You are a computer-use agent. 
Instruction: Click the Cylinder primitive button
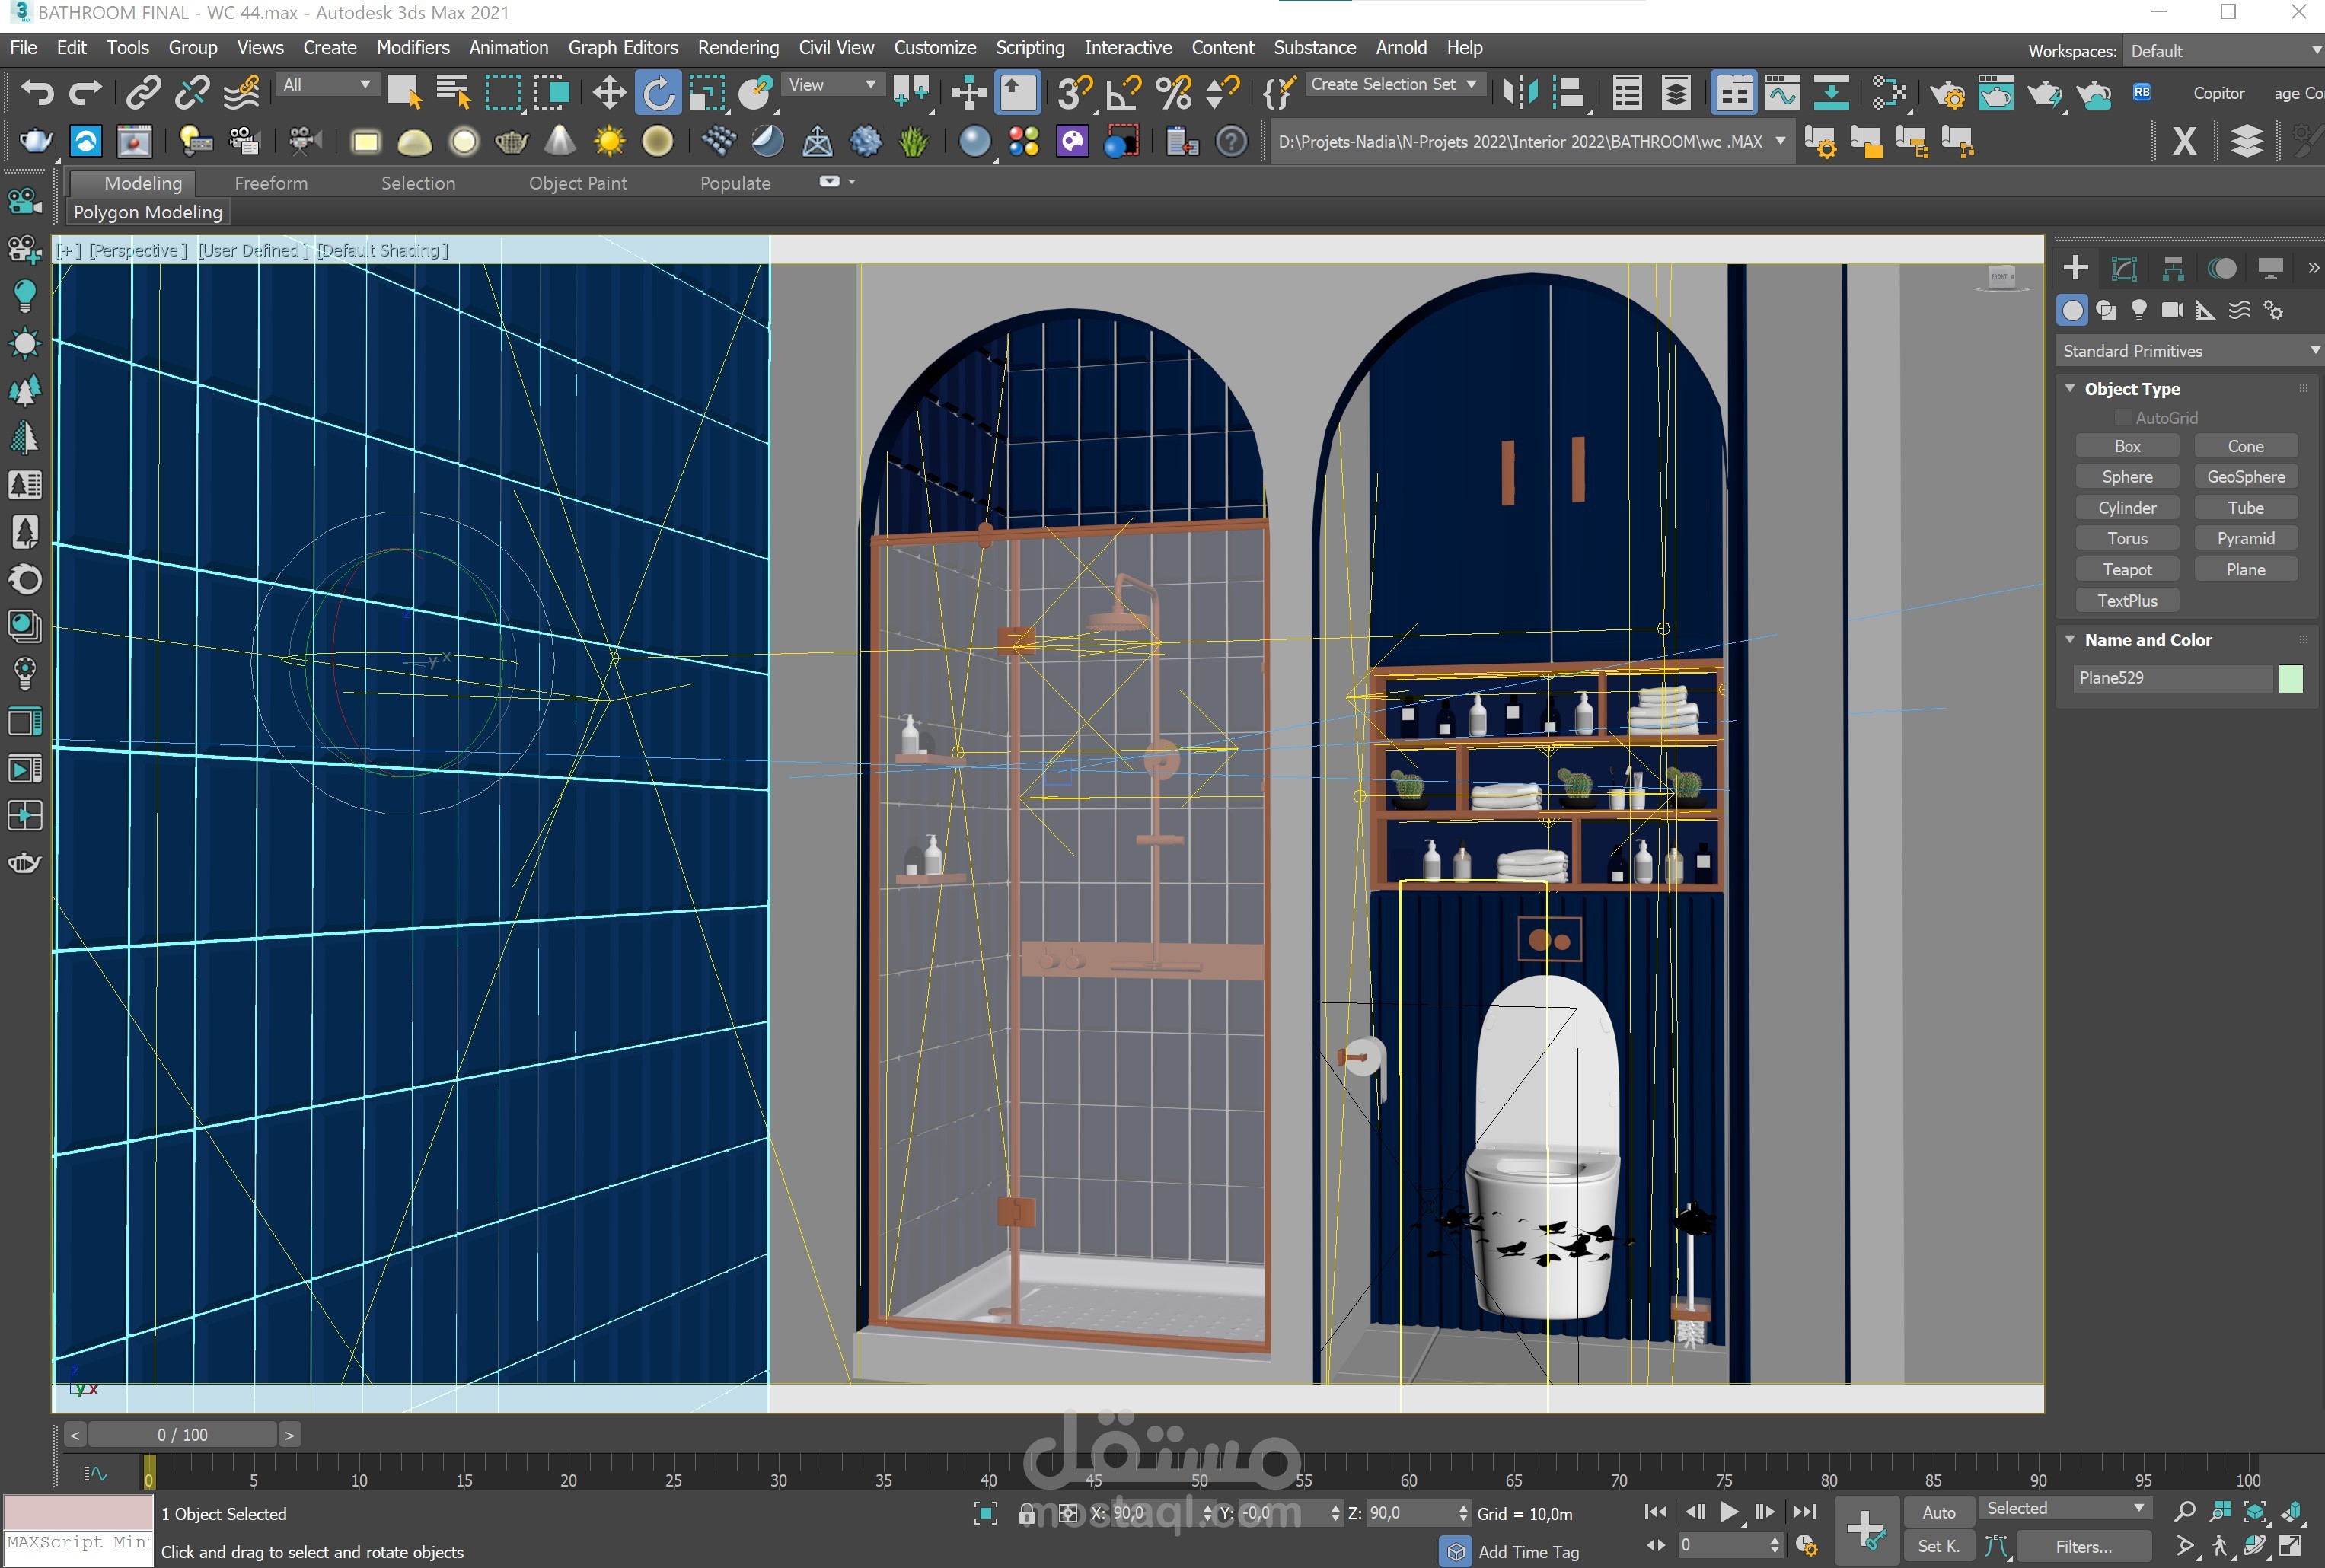pyautogui.click(x=2126, y=507)
